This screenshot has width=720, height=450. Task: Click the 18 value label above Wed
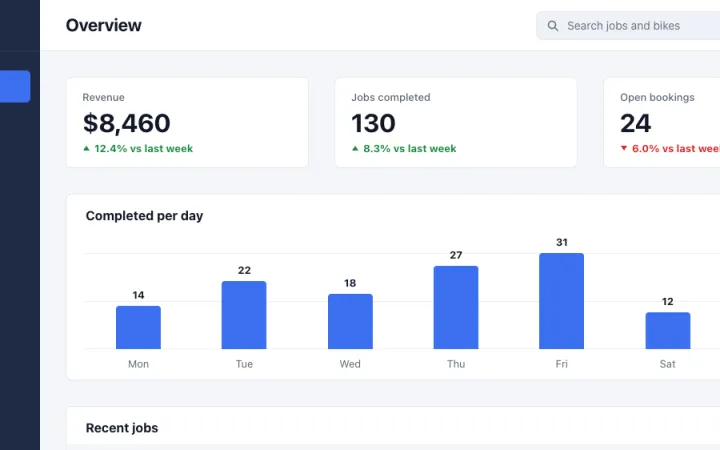click(350, 283)
